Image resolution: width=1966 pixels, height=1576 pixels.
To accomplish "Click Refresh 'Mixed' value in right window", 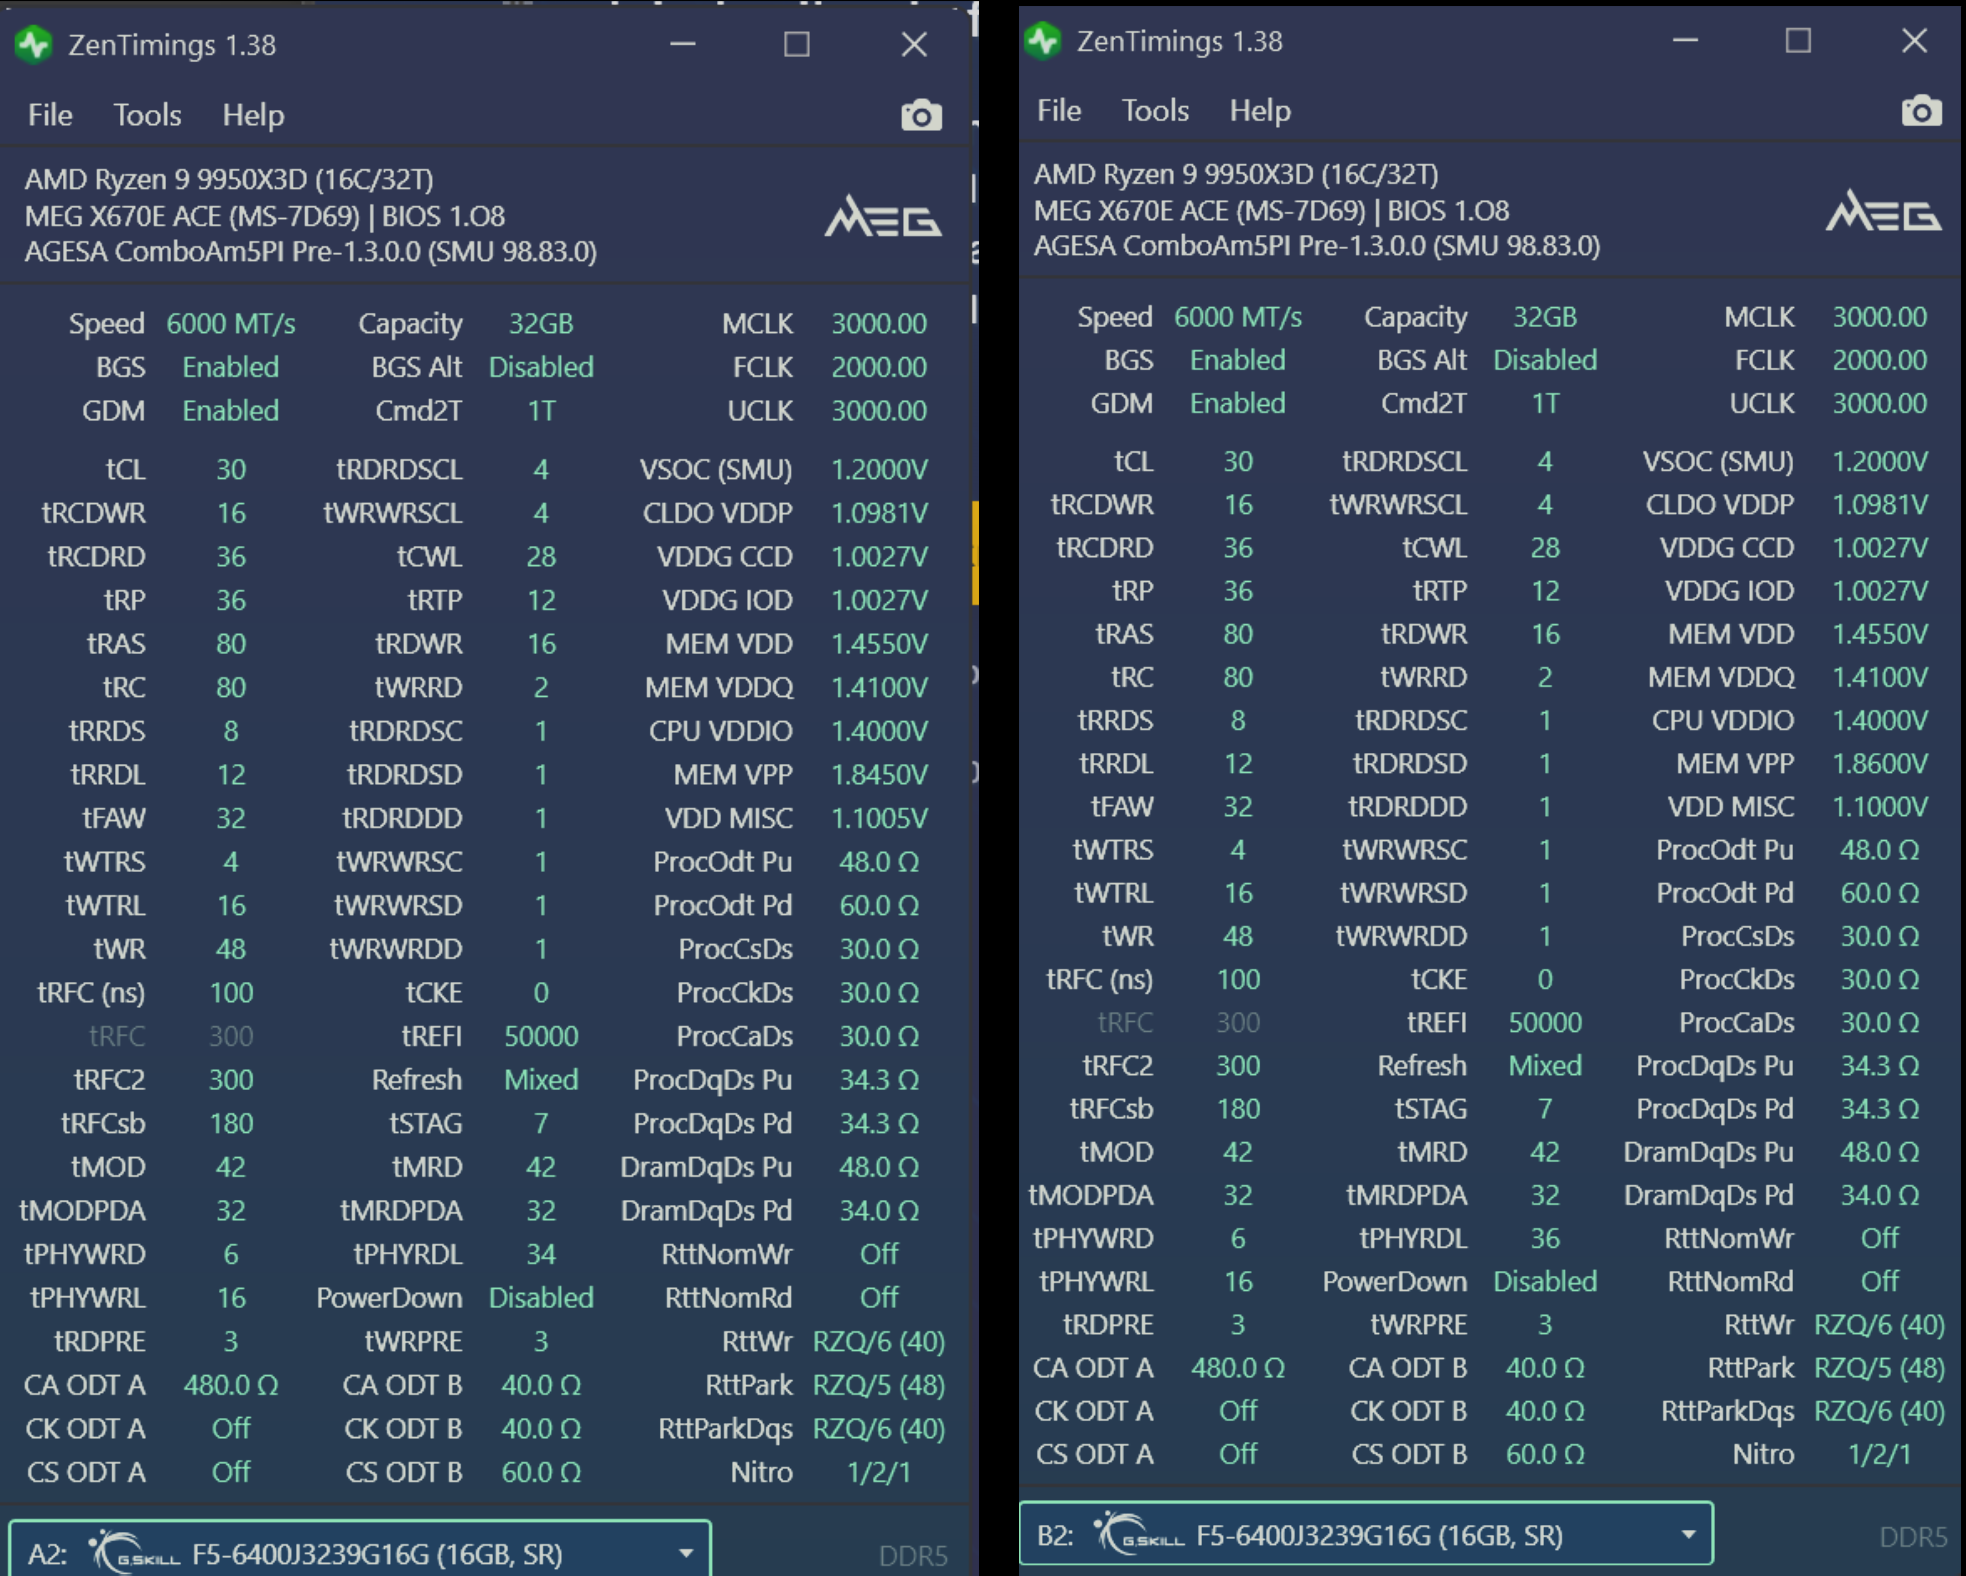I will click(1545, 1066).
